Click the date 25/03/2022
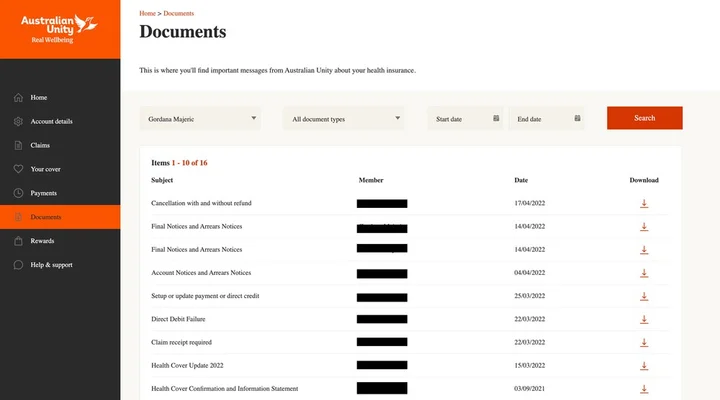Screen dimensions: 720x400 pyautogui.click(x=529, y=296)
